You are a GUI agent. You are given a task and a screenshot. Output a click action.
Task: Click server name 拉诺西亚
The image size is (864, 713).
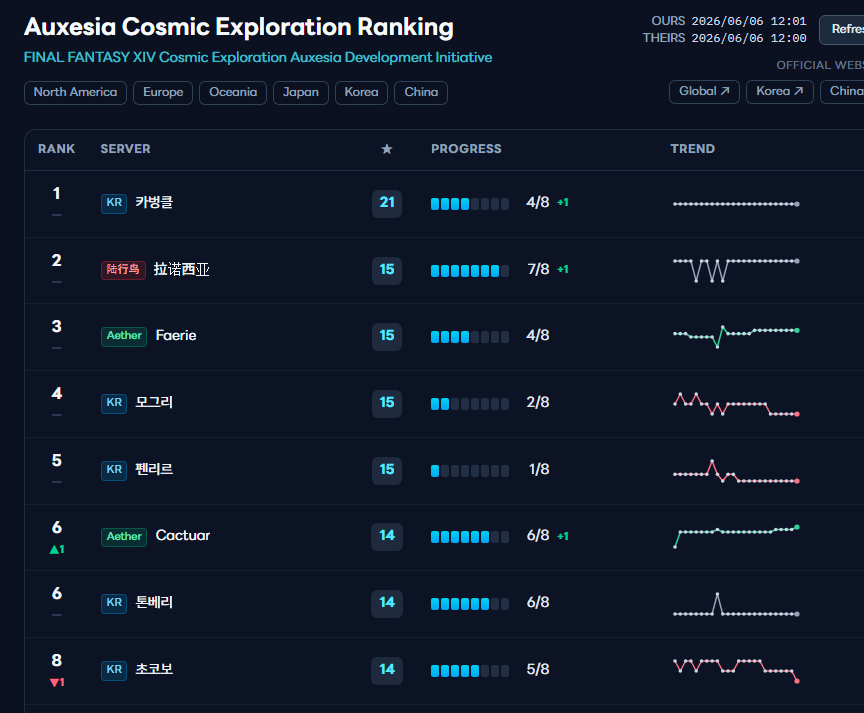point(181,269)
